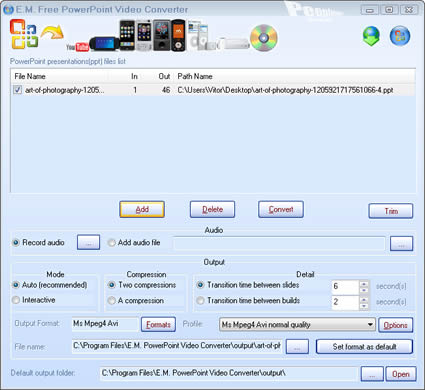Click the Microsoft Office logo icon
The width and height of the screenshot is (425, 390).
click(23, 34)
